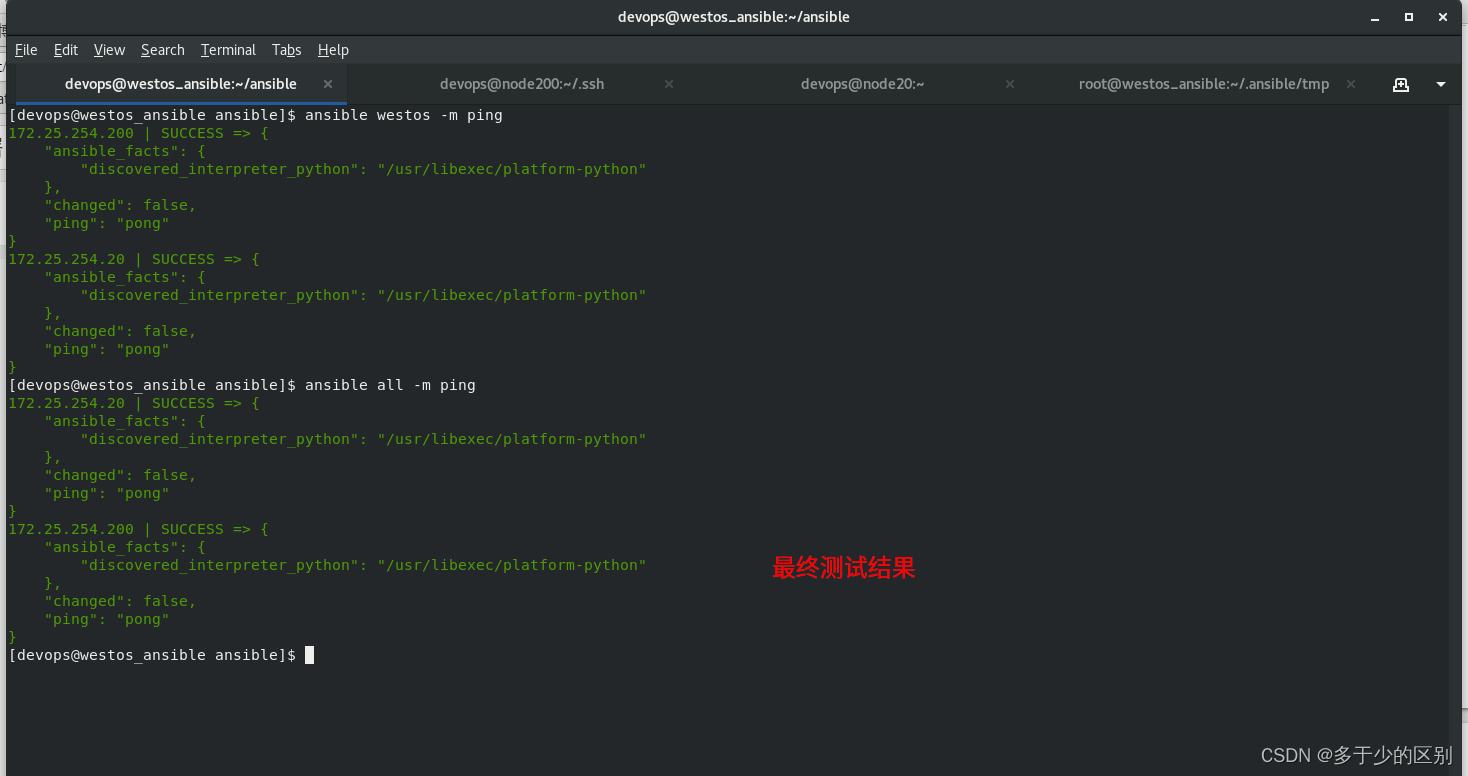Close the devops@westos_ansible:~/ansible tab
The image size is (1468, 776).
[328, 84]
